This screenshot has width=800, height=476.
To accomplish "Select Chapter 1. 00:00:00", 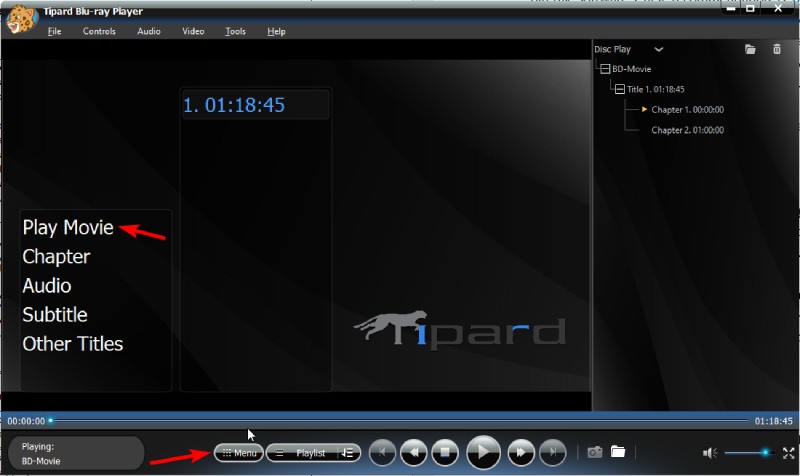I will (x=687, y=110).
